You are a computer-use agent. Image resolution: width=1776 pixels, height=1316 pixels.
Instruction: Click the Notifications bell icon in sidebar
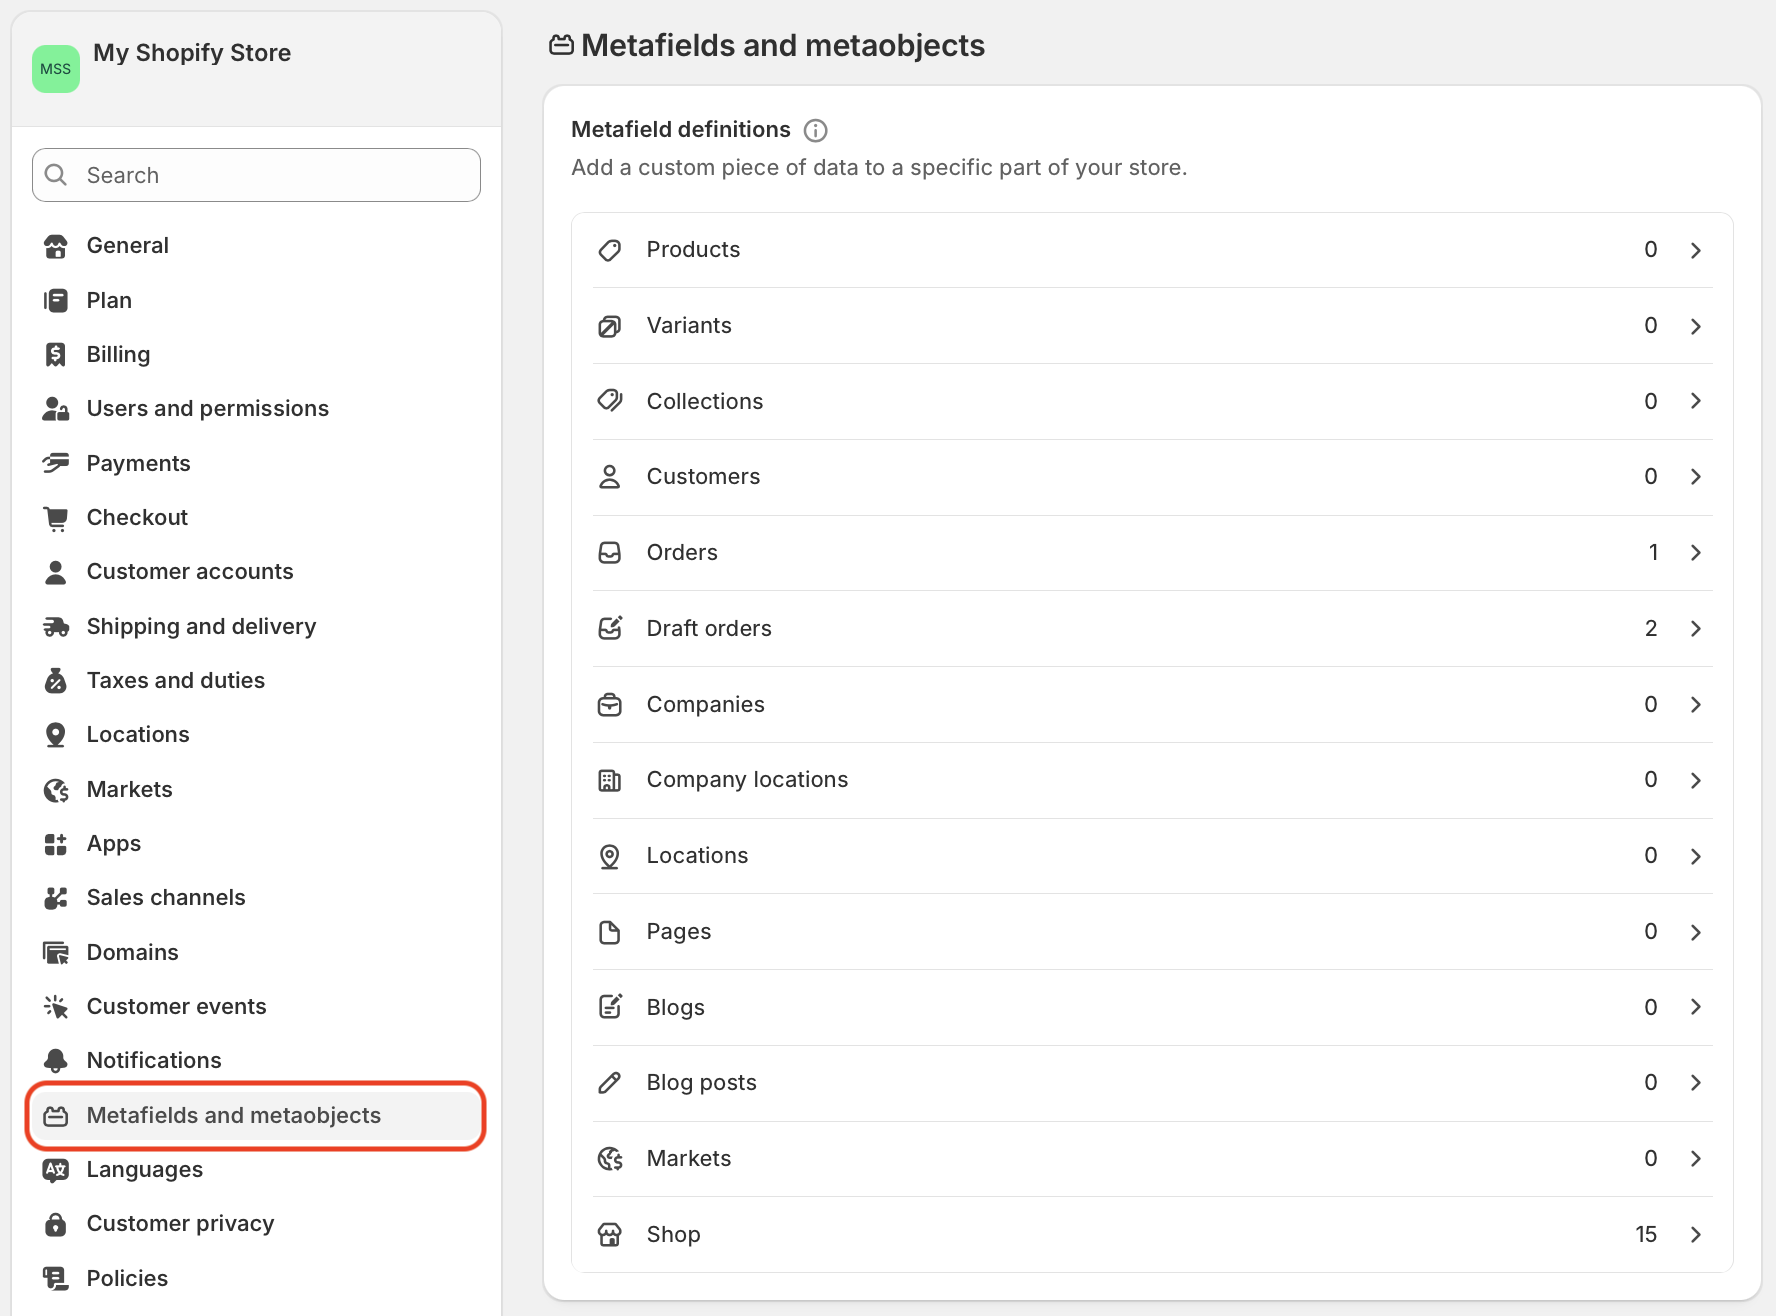click(56, 1060)
